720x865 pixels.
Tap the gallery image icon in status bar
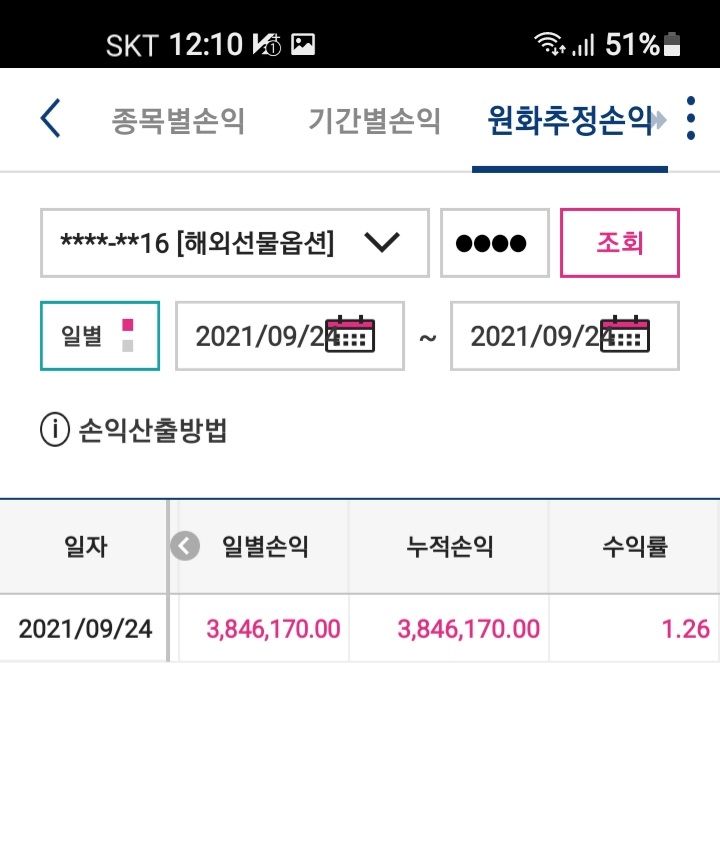point(303,44)
